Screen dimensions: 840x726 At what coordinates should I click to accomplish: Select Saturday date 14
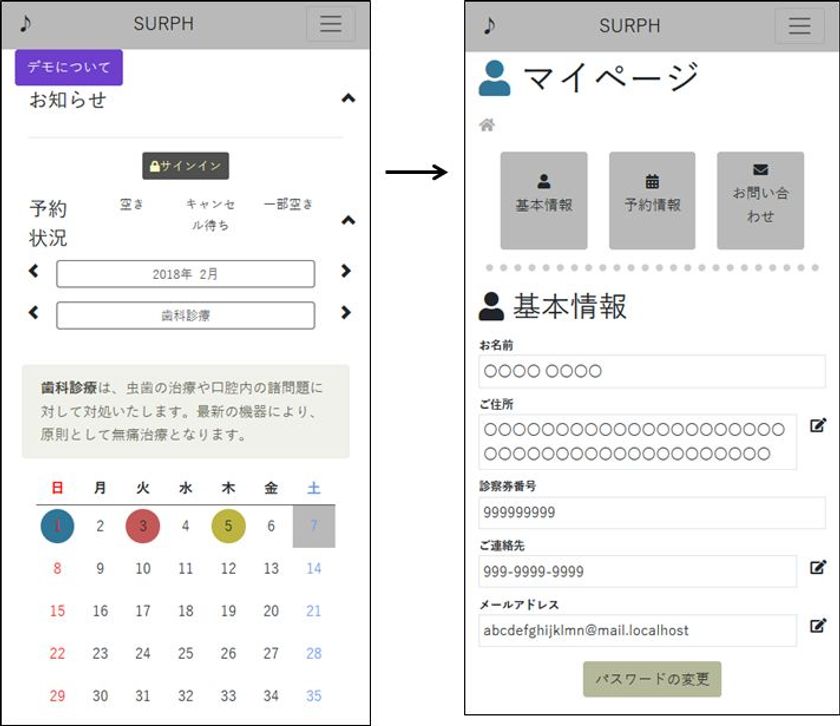(314, 568)
